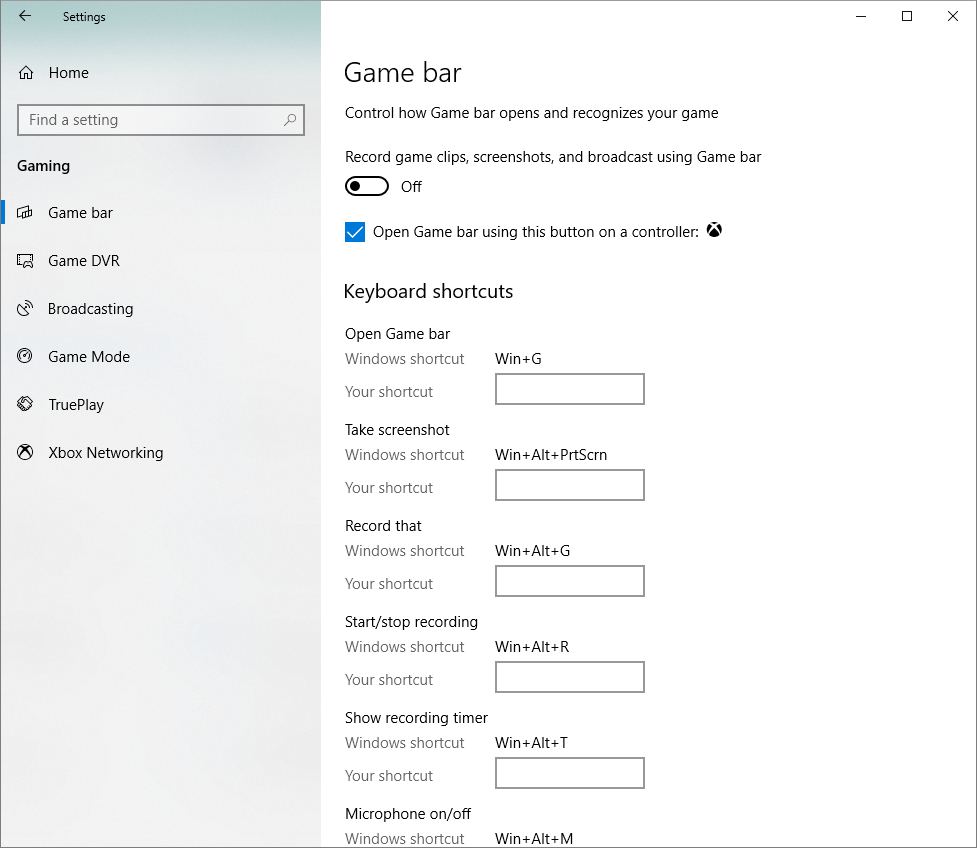Open the Home settings page
The image size is (977, 849).
69,73
